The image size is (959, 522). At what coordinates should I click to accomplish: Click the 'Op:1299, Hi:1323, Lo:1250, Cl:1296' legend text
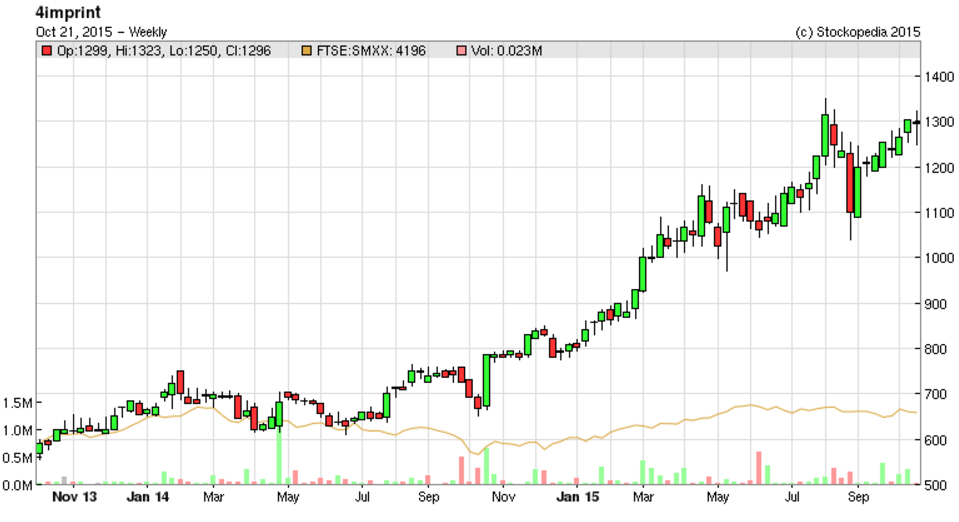pos(163,51)
